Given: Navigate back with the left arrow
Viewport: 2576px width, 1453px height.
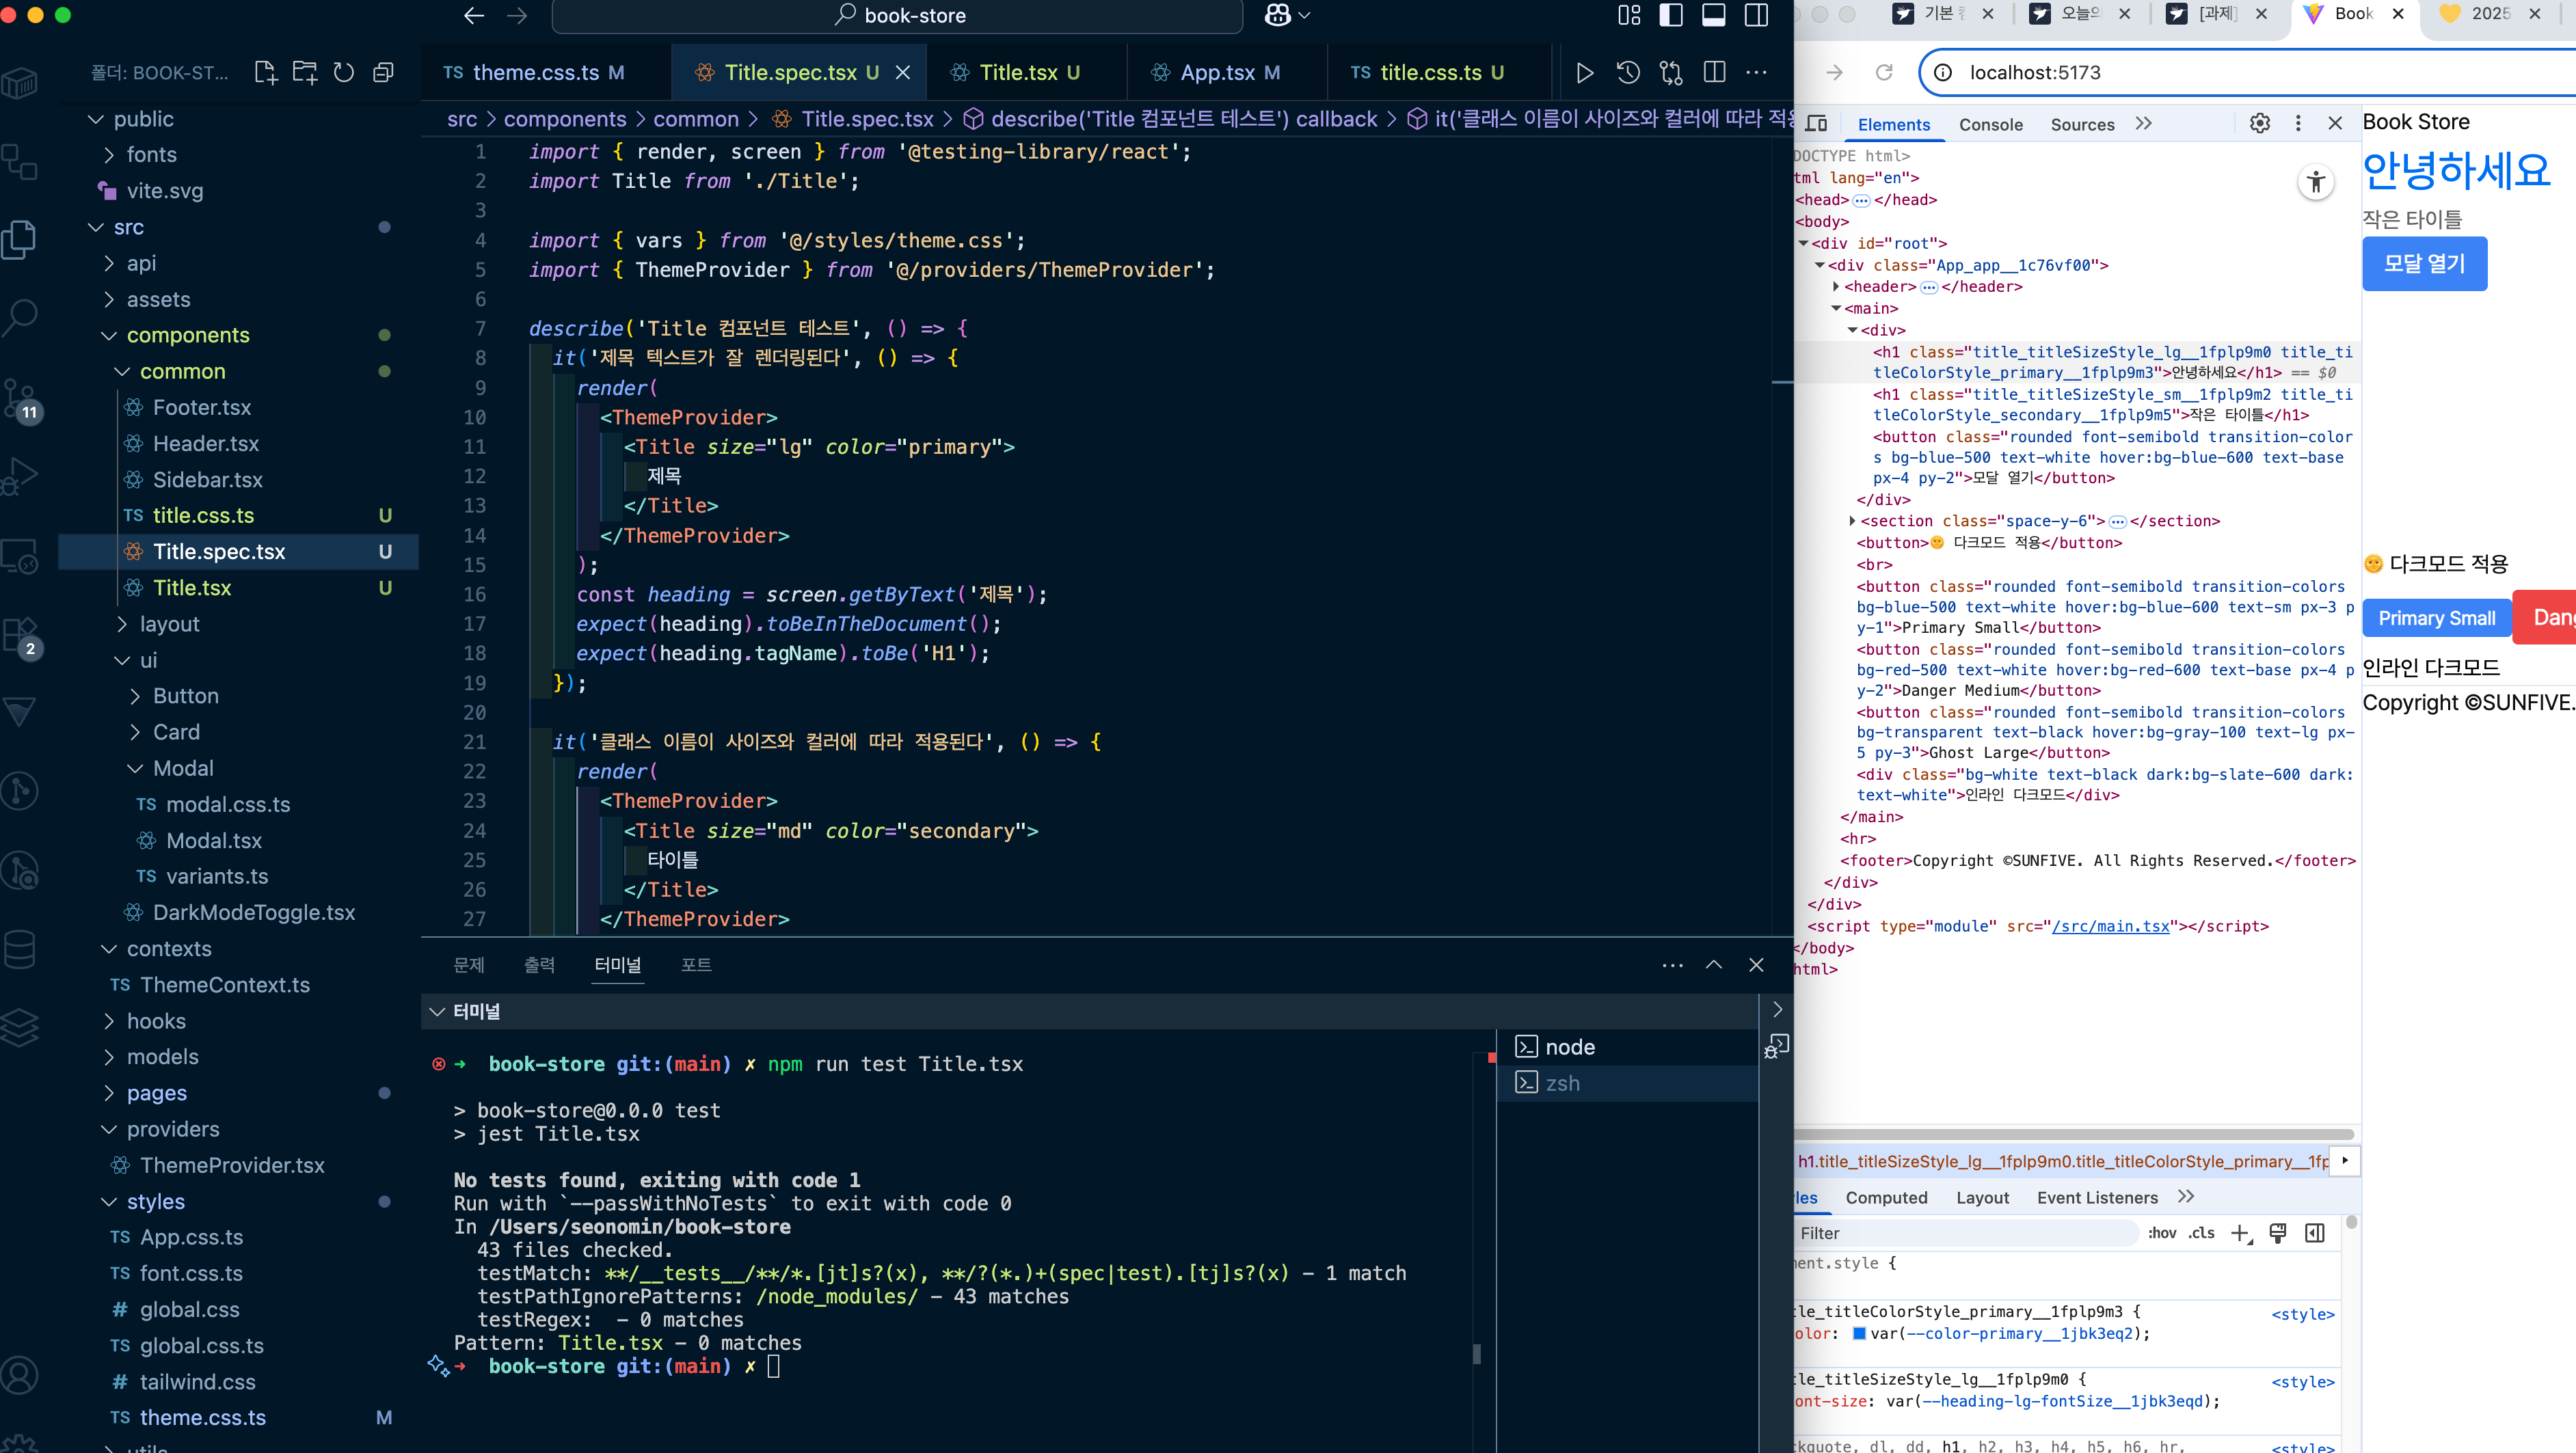Looking at the screenshot, I should tap(474, 16).
